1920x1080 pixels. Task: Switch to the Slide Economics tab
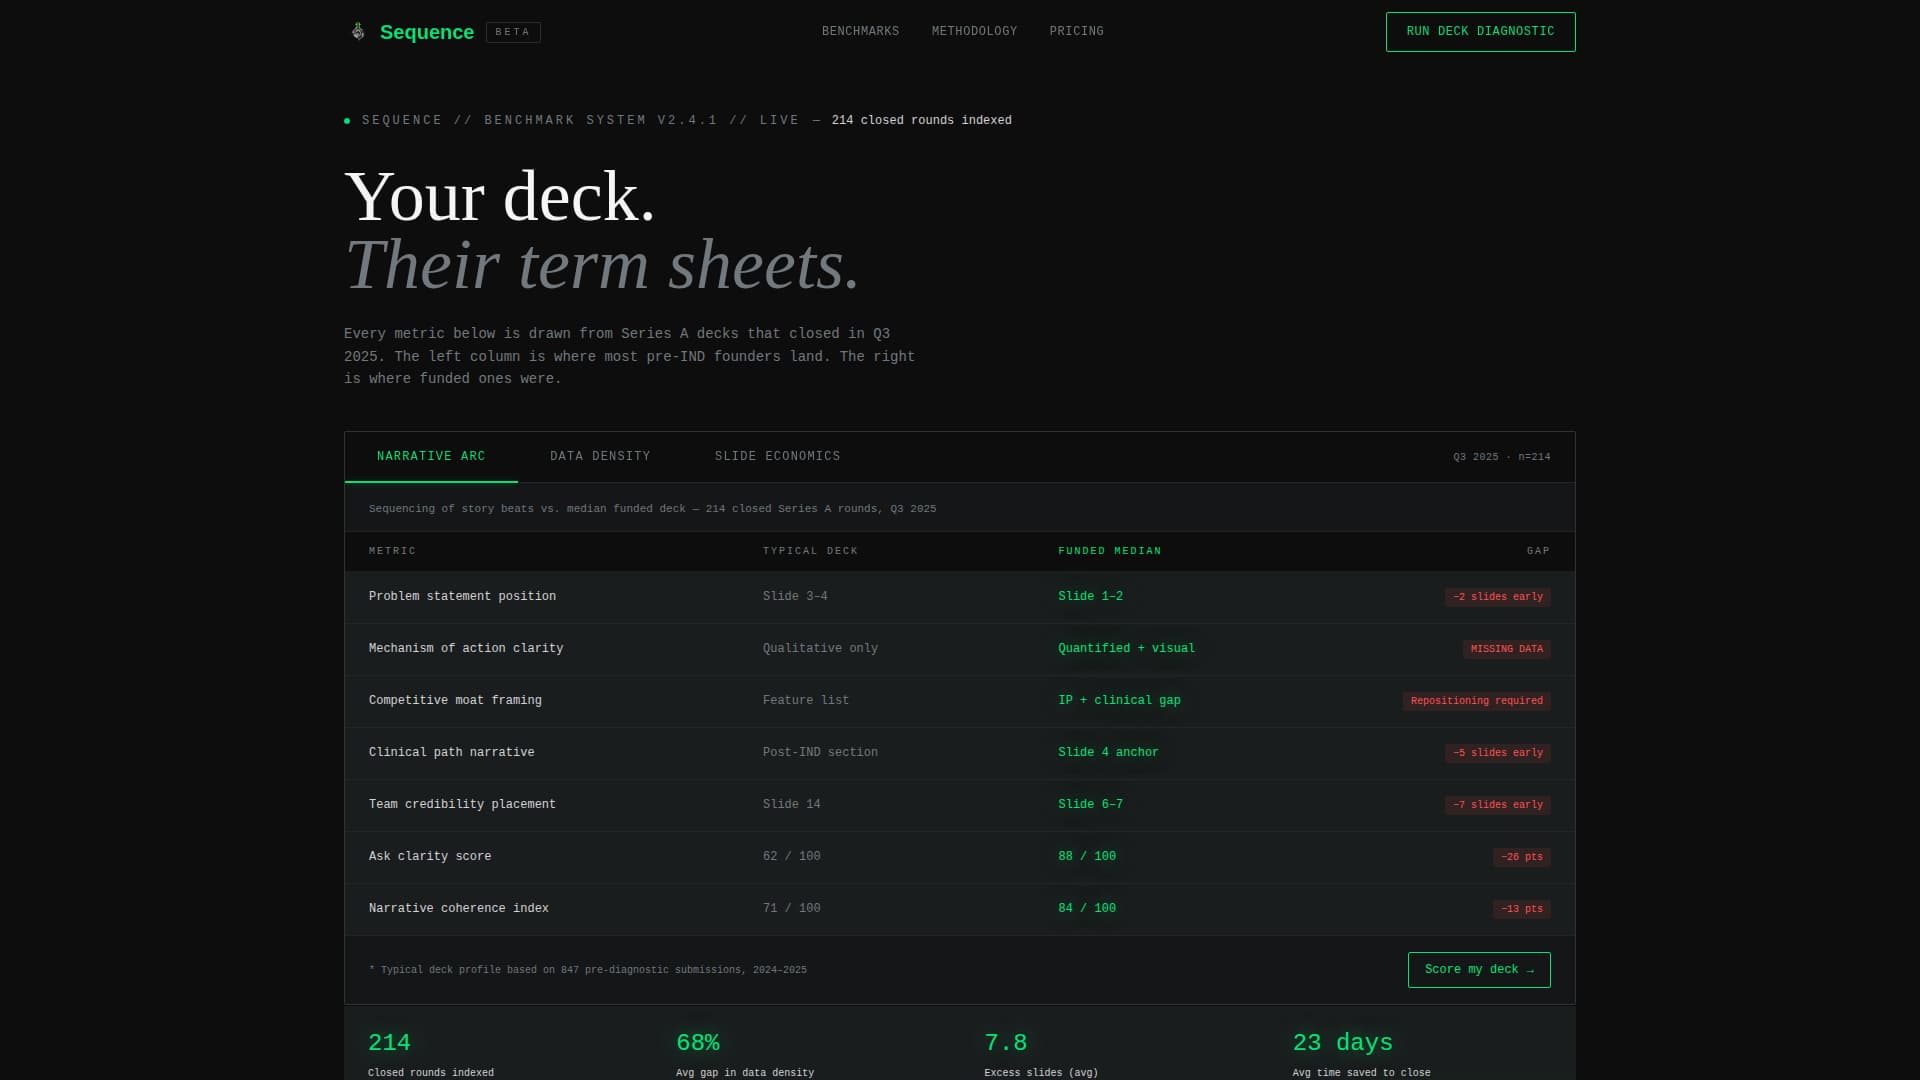tap(777, 457)
